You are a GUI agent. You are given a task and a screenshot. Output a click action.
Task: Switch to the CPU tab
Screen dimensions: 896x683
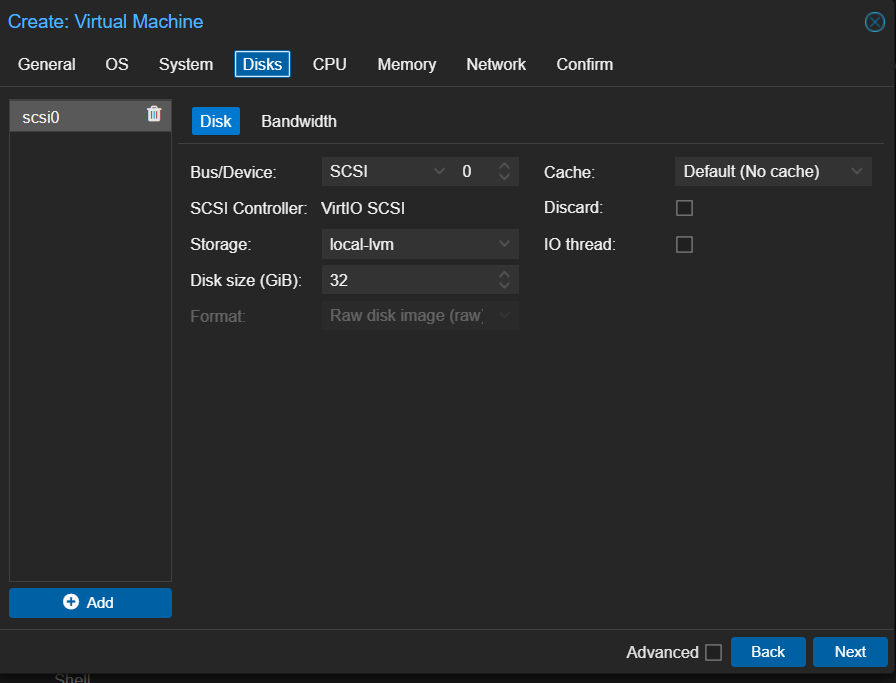tap(329, 64)
